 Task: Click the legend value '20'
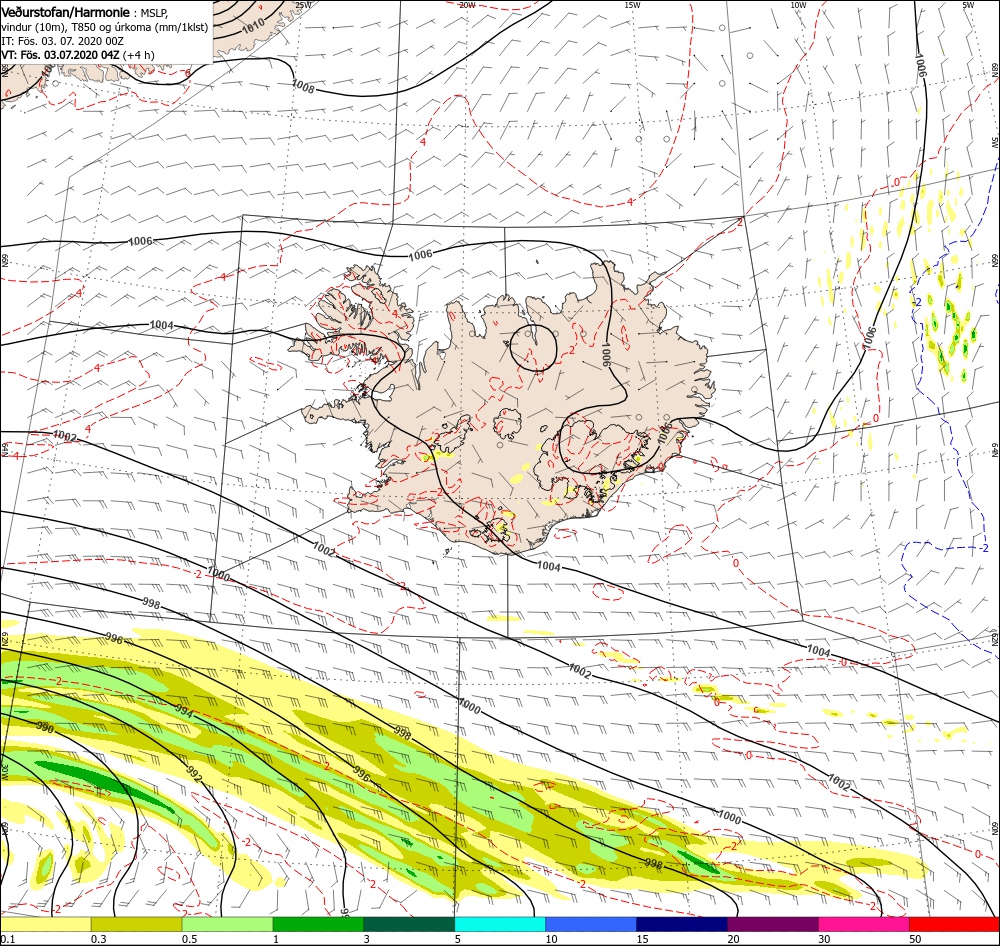[x=733, y=939]
